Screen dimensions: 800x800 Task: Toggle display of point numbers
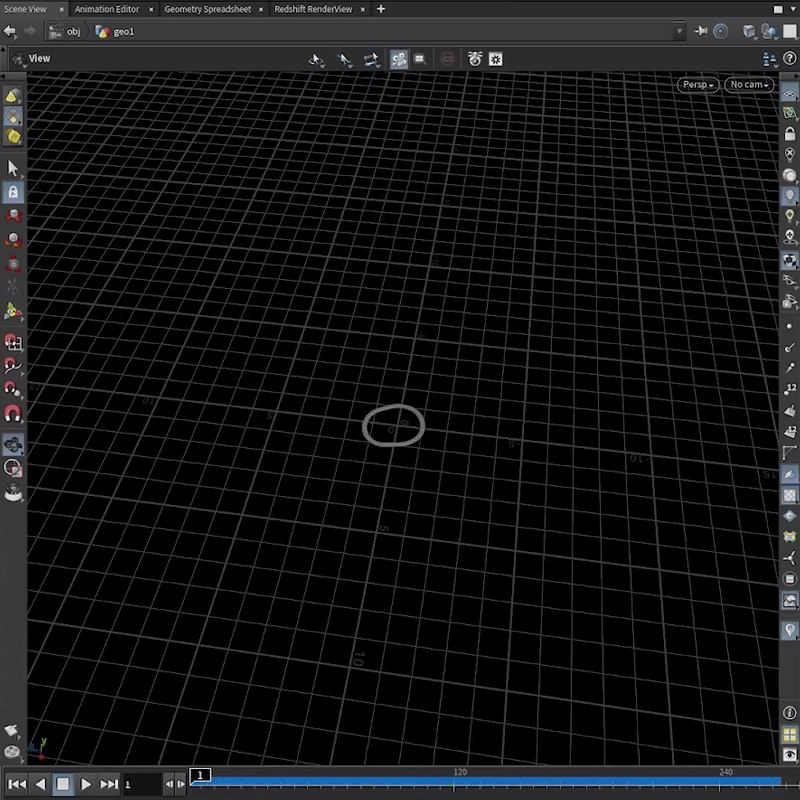pyautogui.click(x=790, y=389)
